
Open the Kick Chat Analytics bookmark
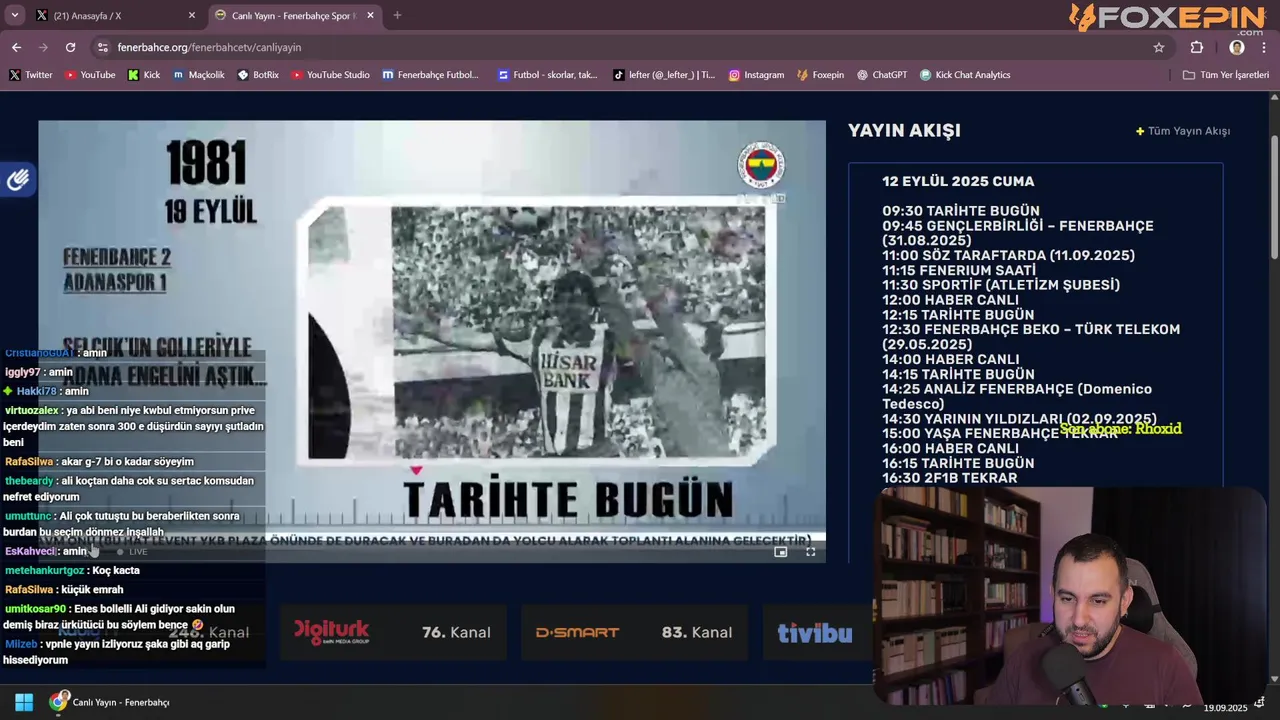pyautogui.click(x=964, y=75)
